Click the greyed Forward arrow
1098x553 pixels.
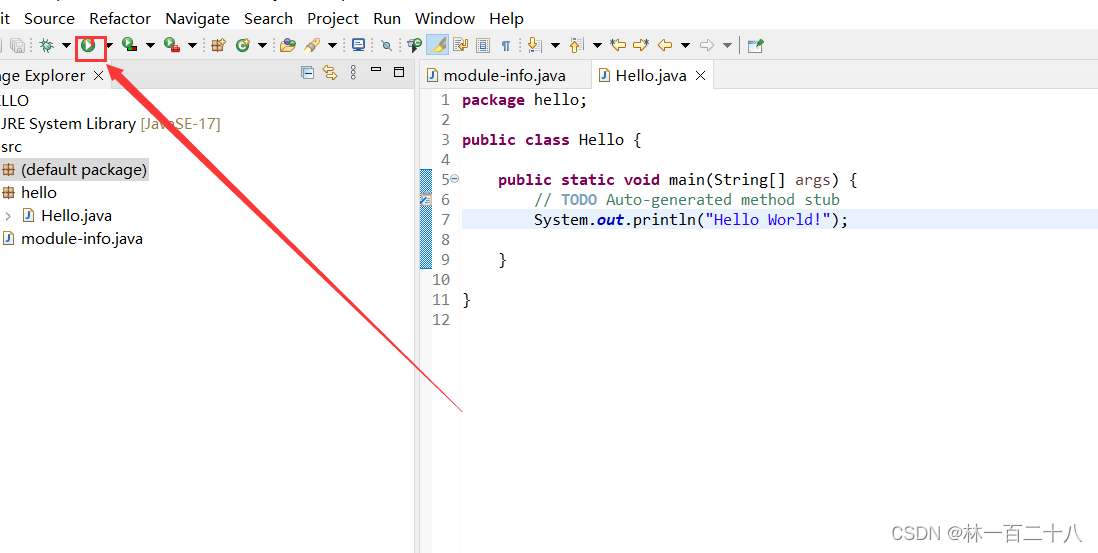tap(707, 46)
